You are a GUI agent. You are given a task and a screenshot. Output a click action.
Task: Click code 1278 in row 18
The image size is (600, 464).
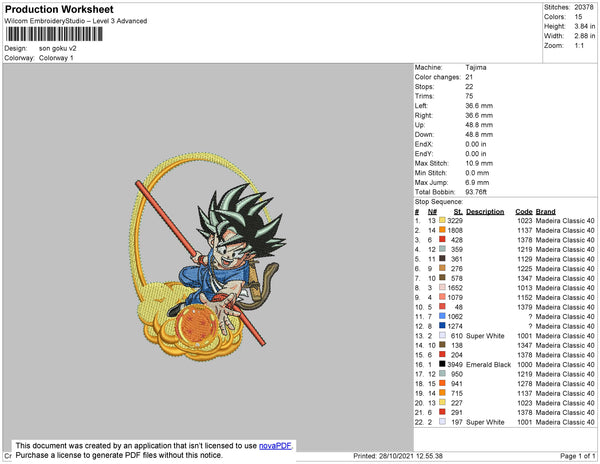point(525,384)
